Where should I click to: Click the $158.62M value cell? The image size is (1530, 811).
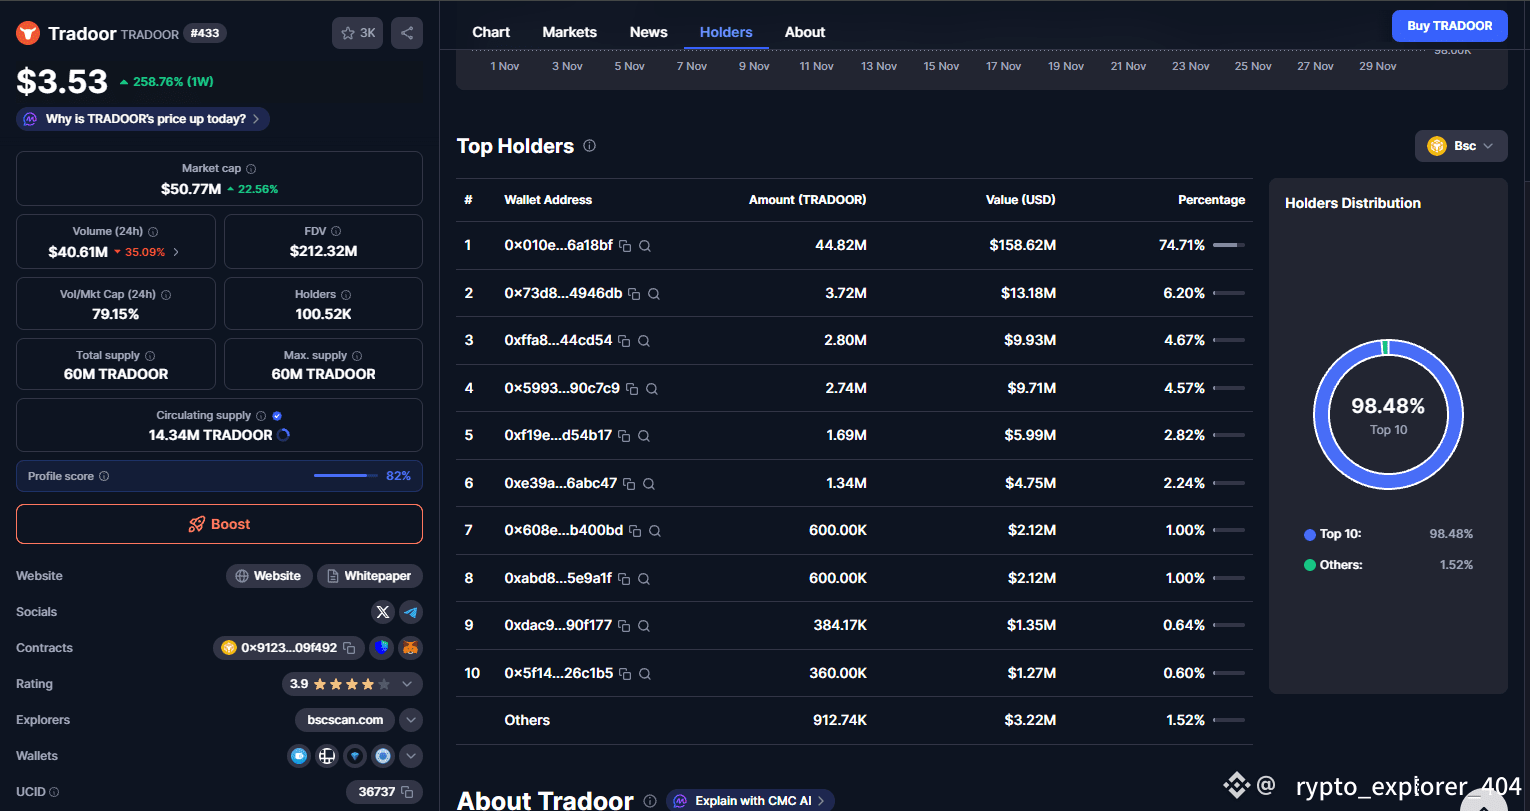(x=1022, y=245)
